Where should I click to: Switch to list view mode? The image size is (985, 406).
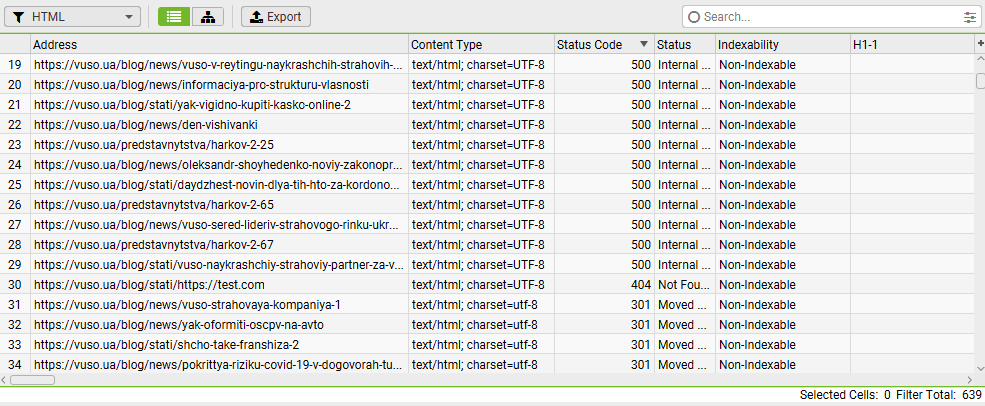click(x=174, y=17)
